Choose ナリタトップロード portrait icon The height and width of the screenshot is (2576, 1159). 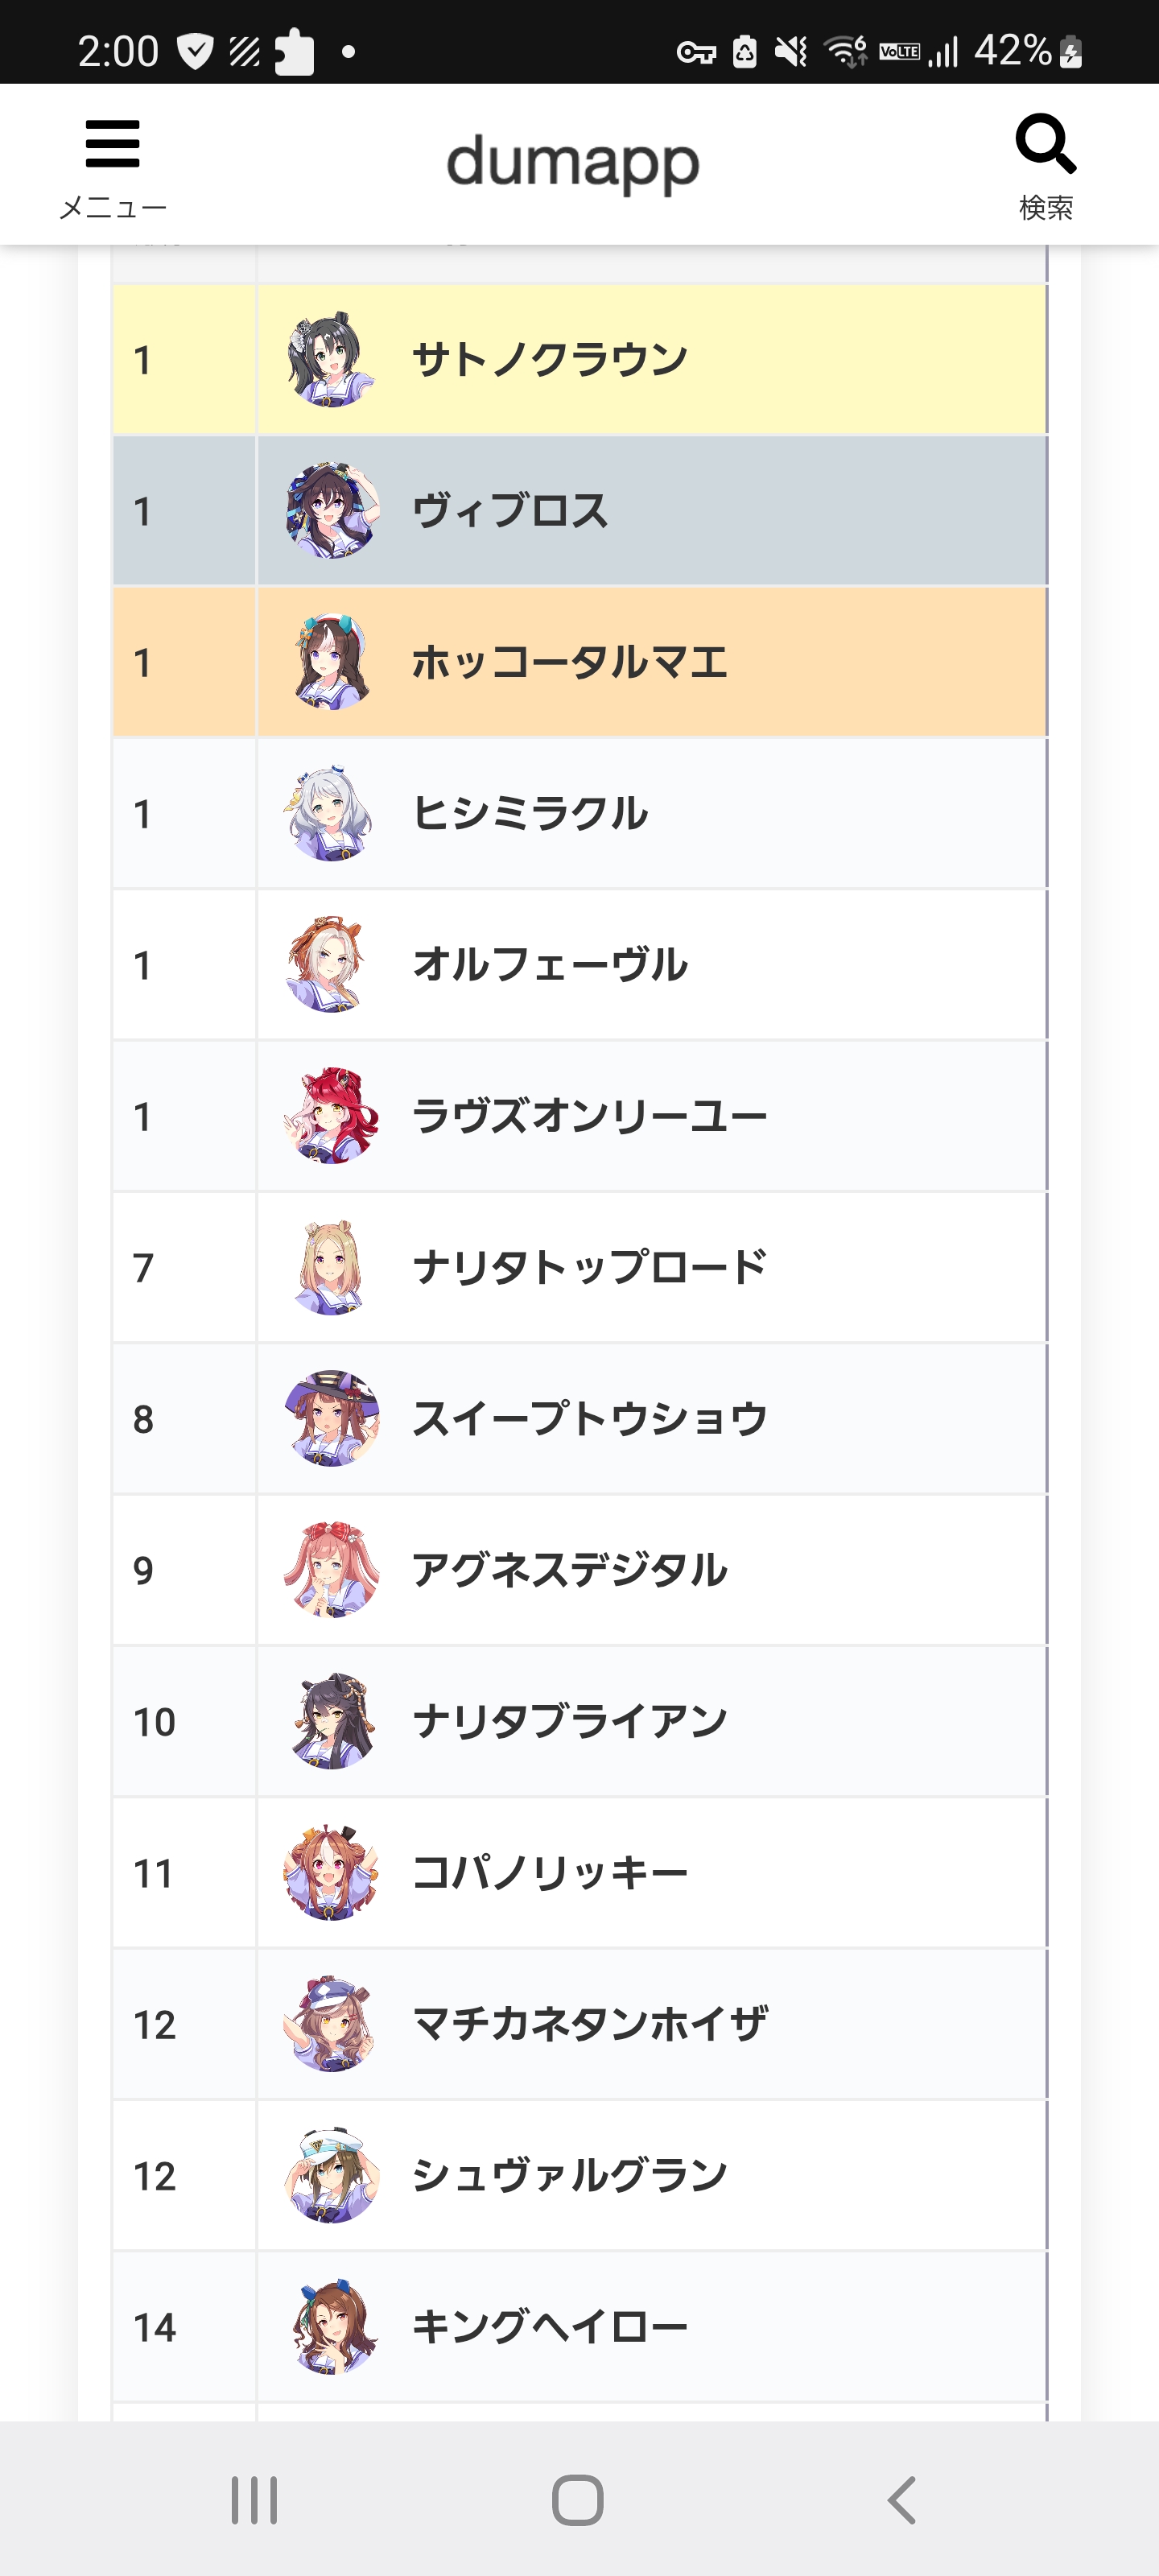click(332, 1267)
